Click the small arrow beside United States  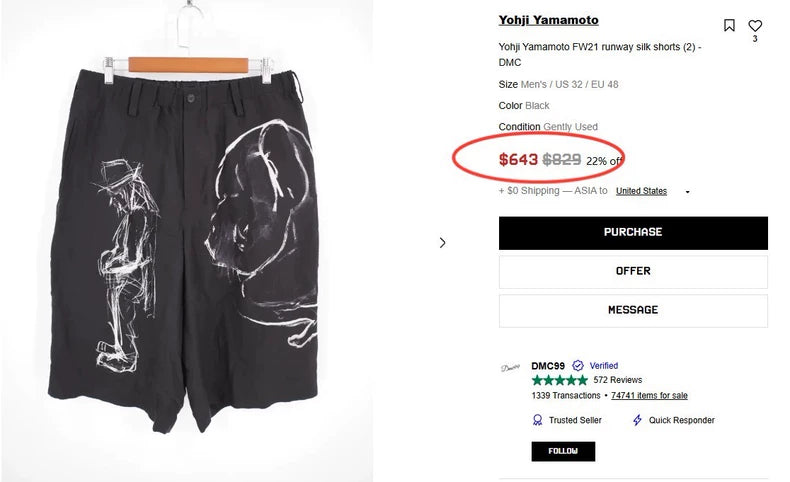point(688,192)
